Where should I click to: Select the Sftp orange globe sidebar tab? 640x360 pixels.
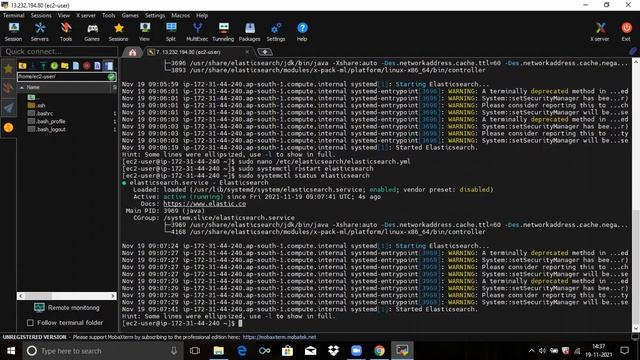coord(8,128)
